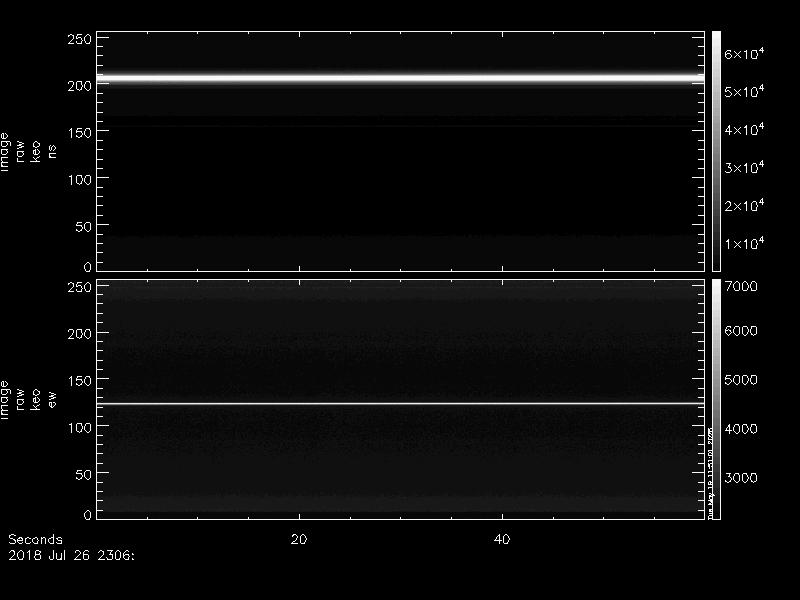Click the colorbar value '3×10⁴'
Image resolution: width=800 pixels, height=600 pixels.
click(x=744, y=167)
